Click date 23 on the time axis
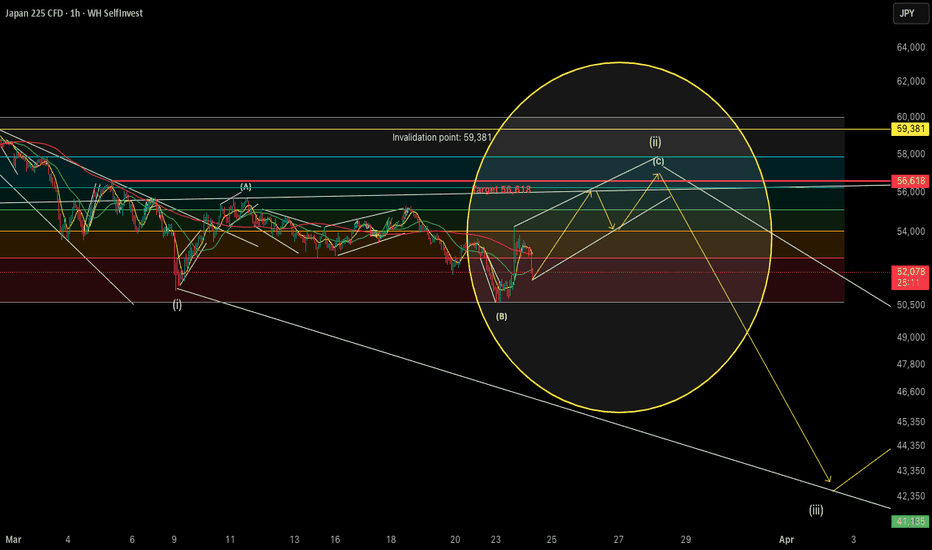The height and width of the screenshot is (550, 932). click(495, 539)
